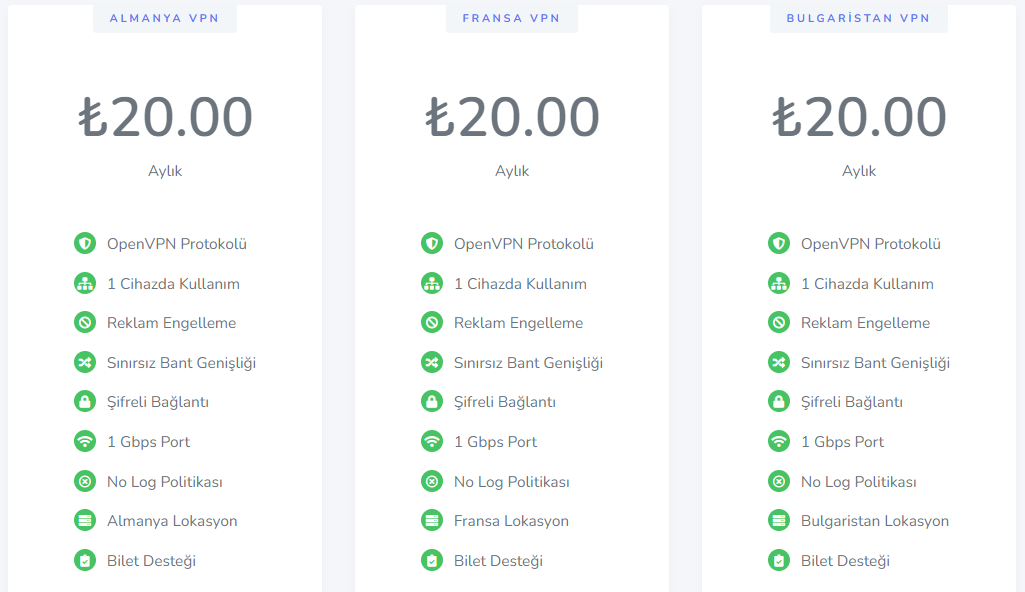Click the ₺20.00 price on Almanya VPN card
This screenshot has height=592, width=1025.
(x=165, y=117)
